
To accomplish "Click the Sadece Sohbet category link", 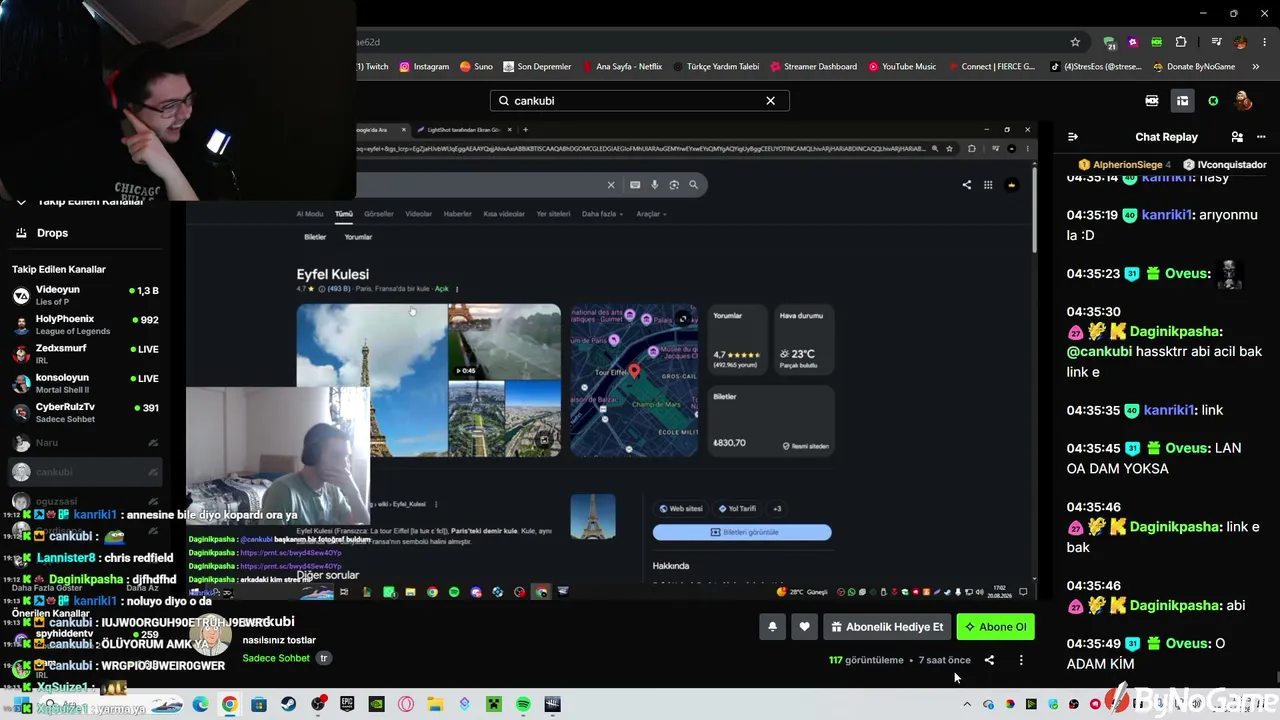I will coord(276,658).
